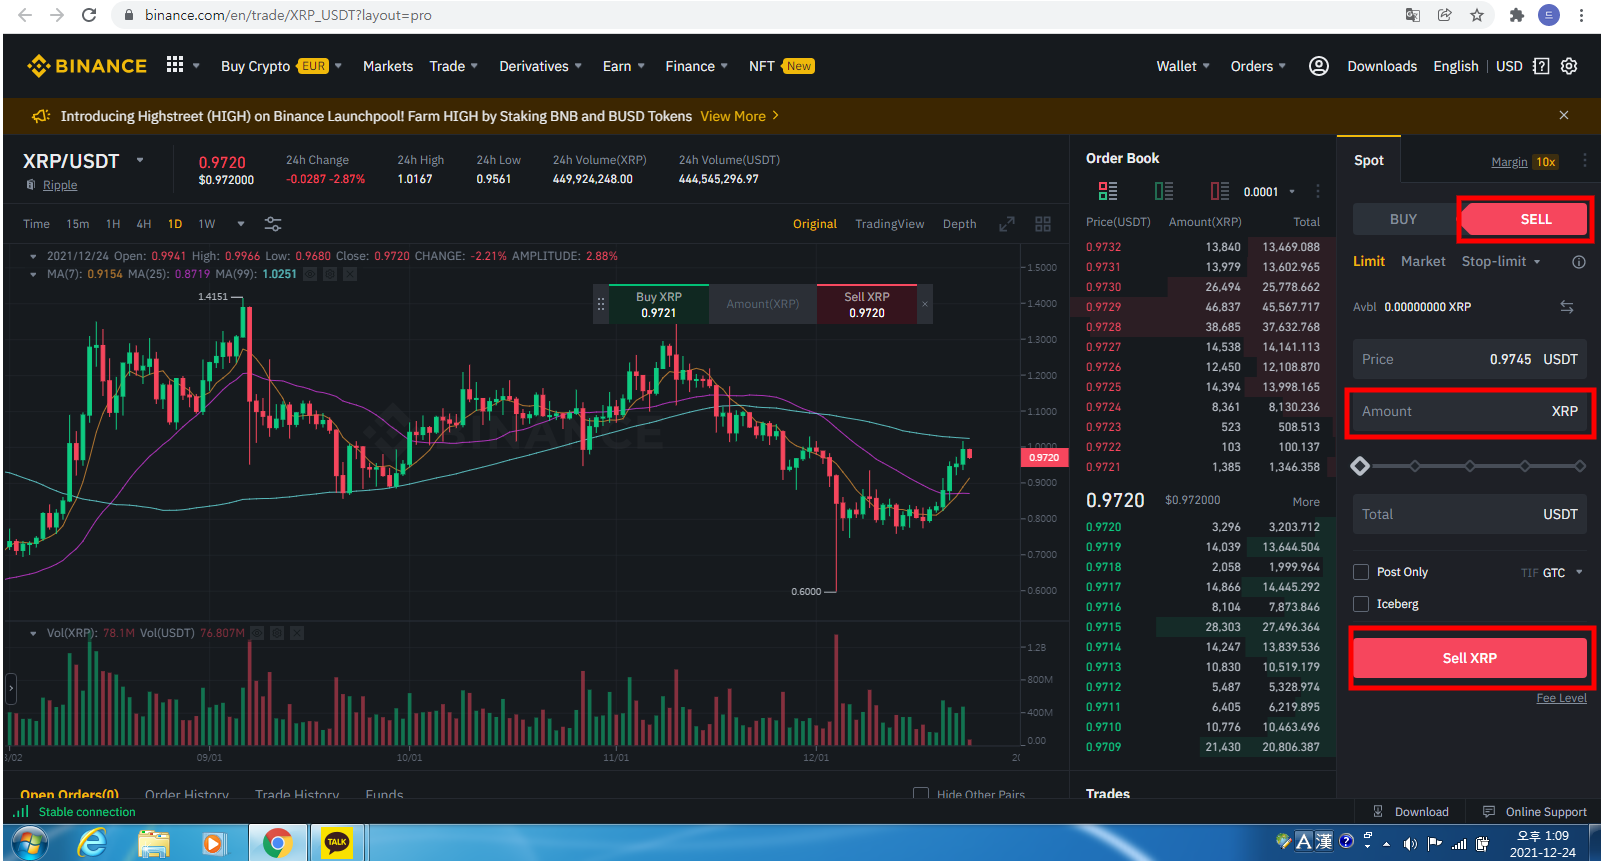Expand the XRP/USDT pair selector arrow
The height and width of the screenshot is (861, 1601).
click(140, 160)
